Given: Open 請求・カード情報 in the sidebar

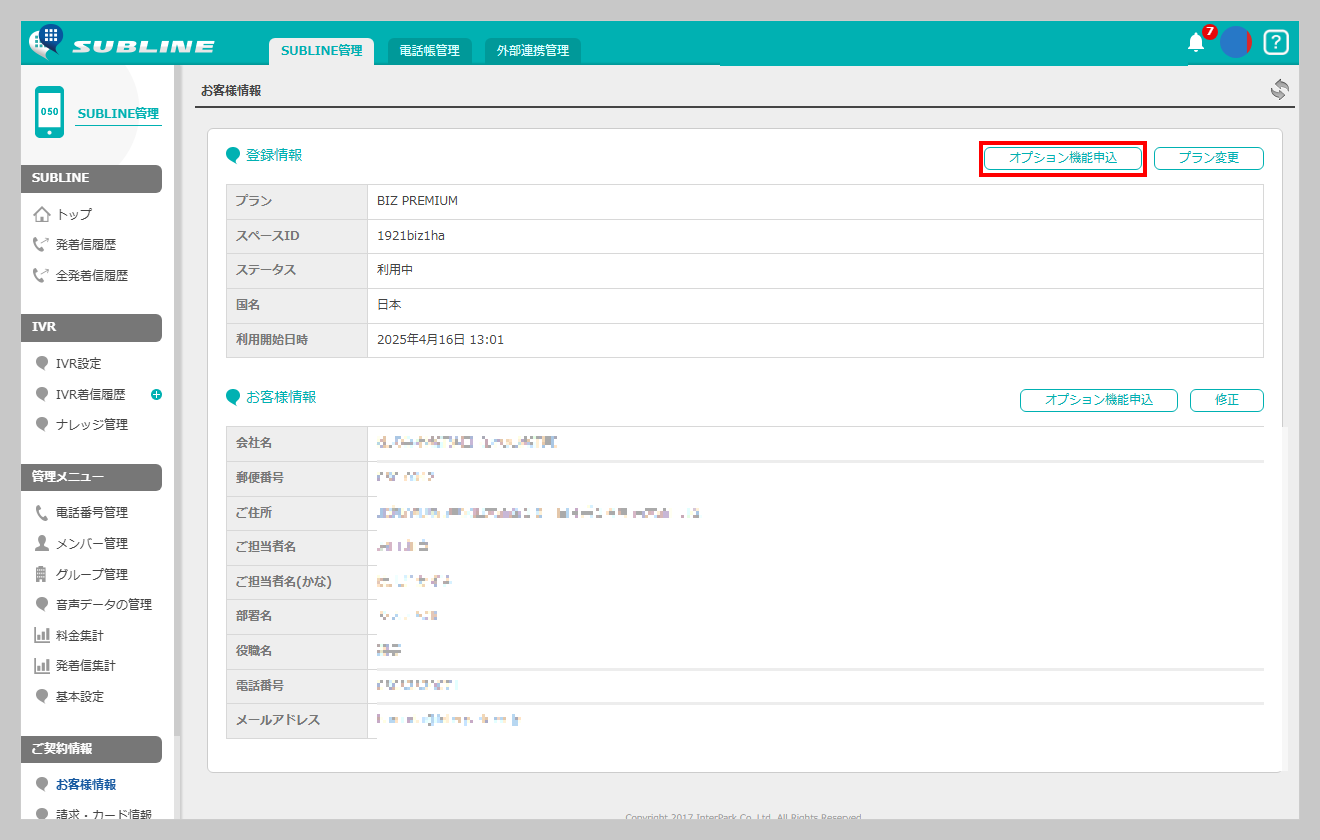Looking at the screenshot, I should 104,814.
